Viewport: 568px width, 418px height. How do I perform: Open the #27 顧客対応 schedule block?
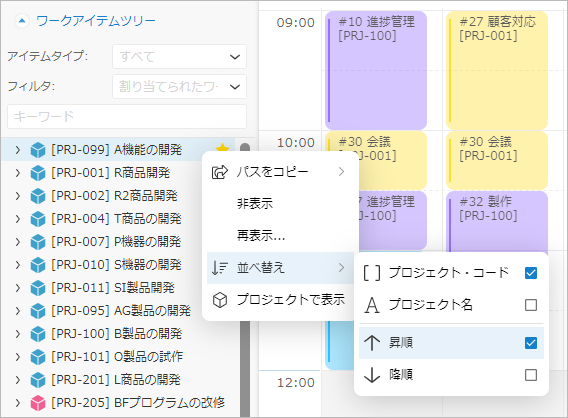[497, 70]
